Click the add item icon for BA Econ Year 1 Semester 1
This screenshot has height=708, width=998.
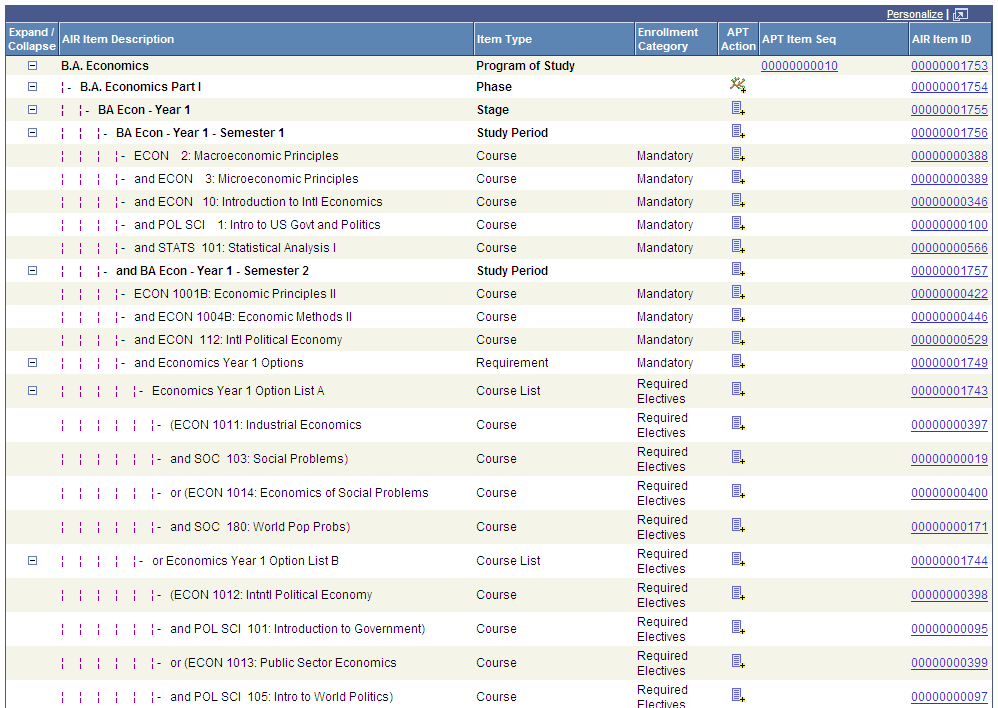pos(738,132)
